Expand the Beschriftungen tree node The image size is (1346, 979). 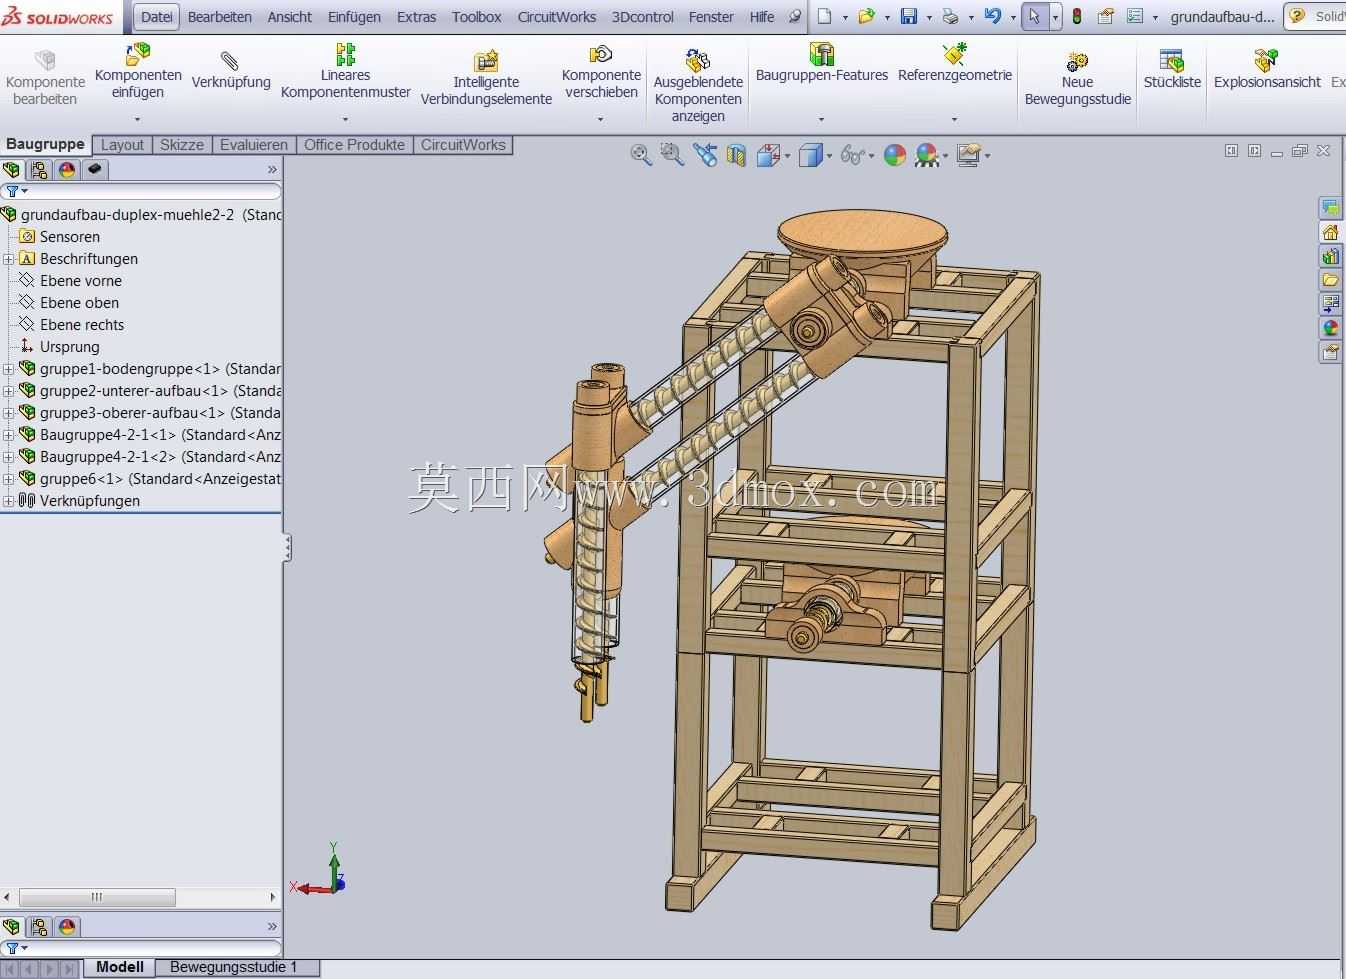(x=8, y=259)
